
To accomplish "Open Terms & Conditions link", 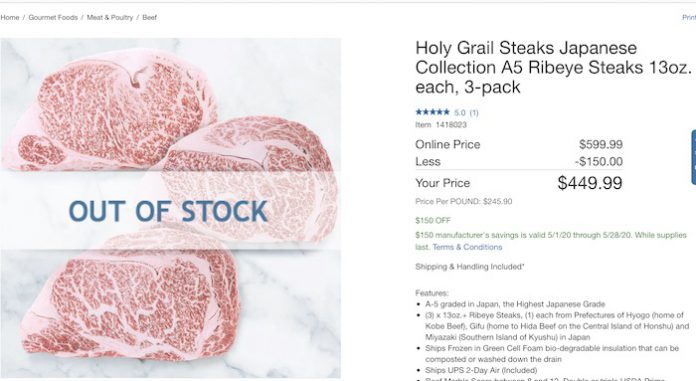I will click(x=467, y=247).
